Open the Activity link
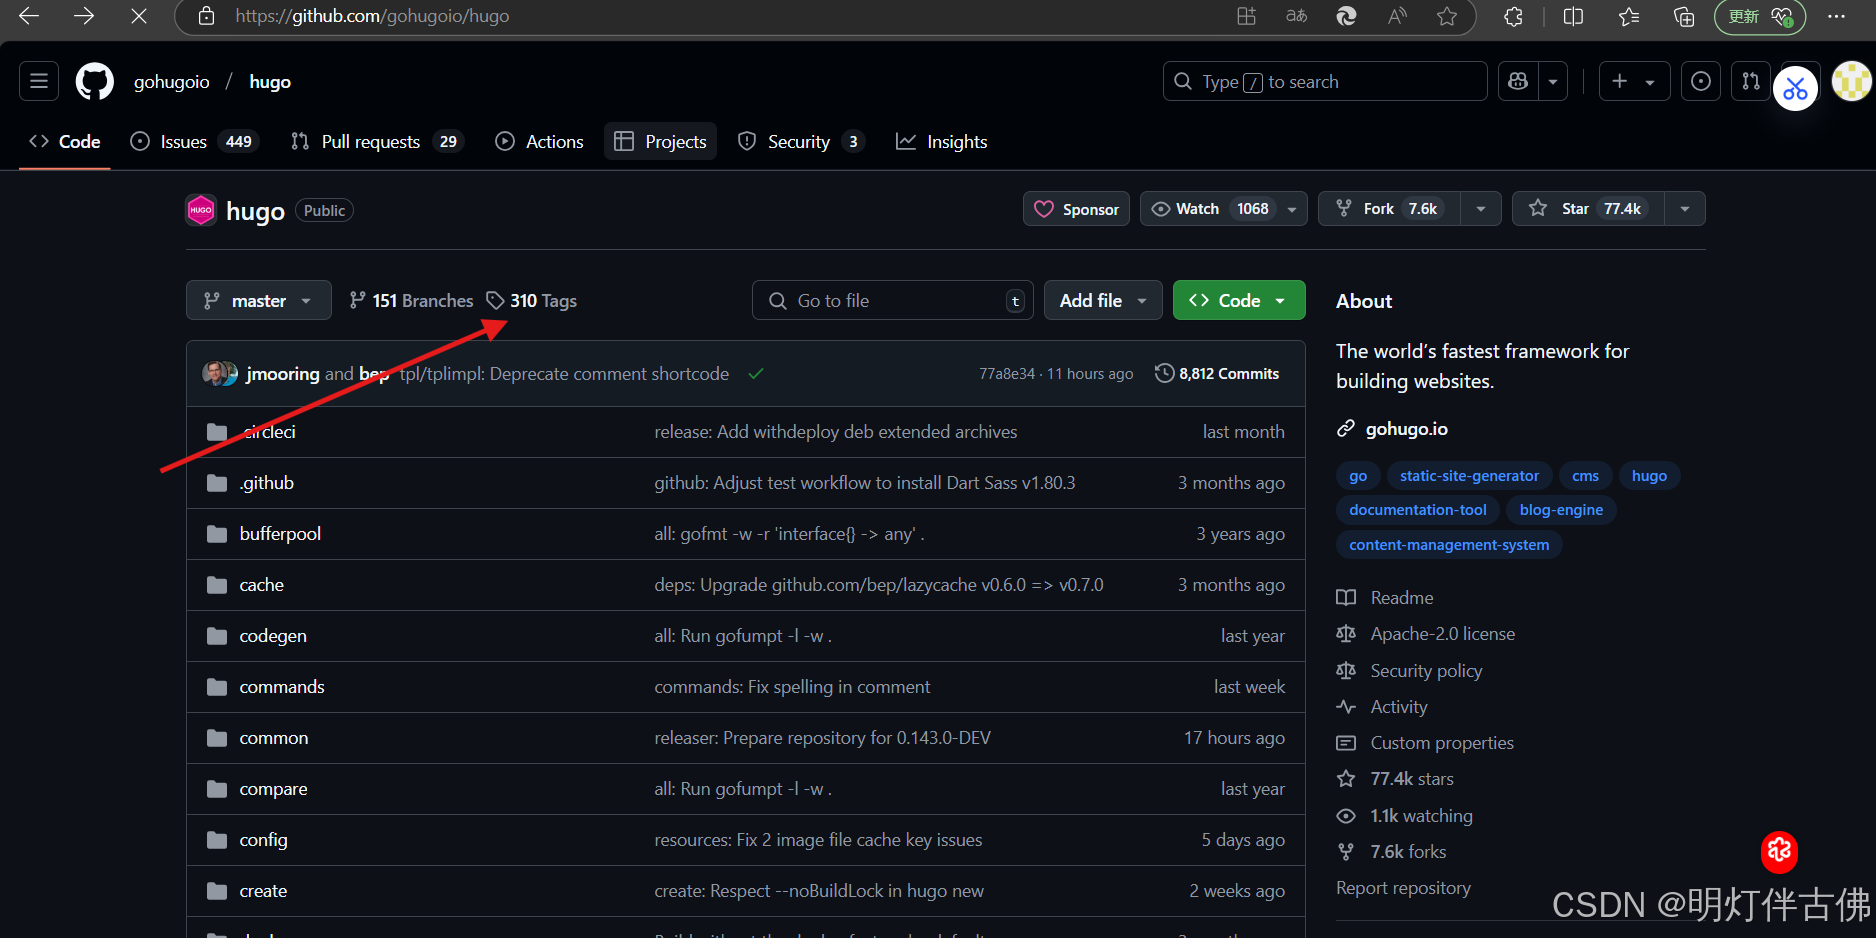The height and width of the screenshot is (938, 1876). click(1383, 706)
